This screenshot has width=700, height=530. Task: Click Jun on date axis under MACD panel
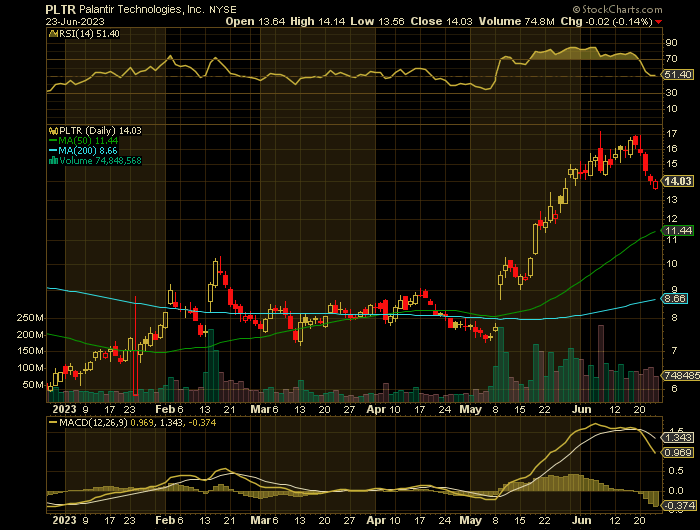point(582,521)
